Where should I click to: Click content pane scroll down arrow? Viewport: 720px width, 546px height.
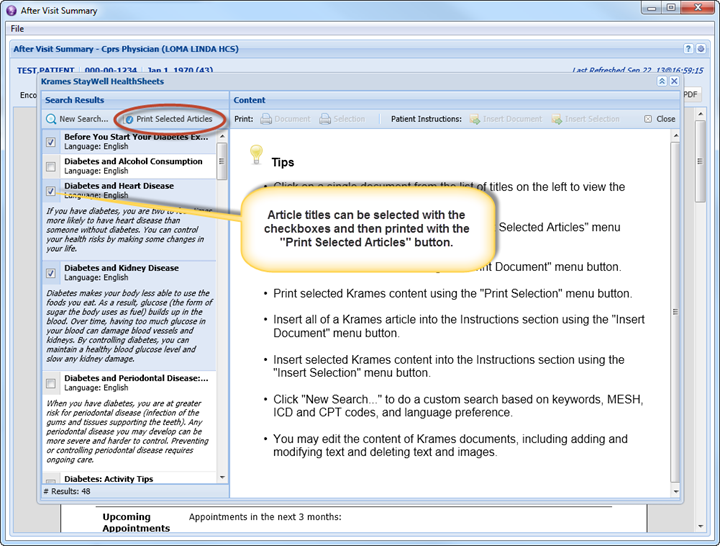675,491
